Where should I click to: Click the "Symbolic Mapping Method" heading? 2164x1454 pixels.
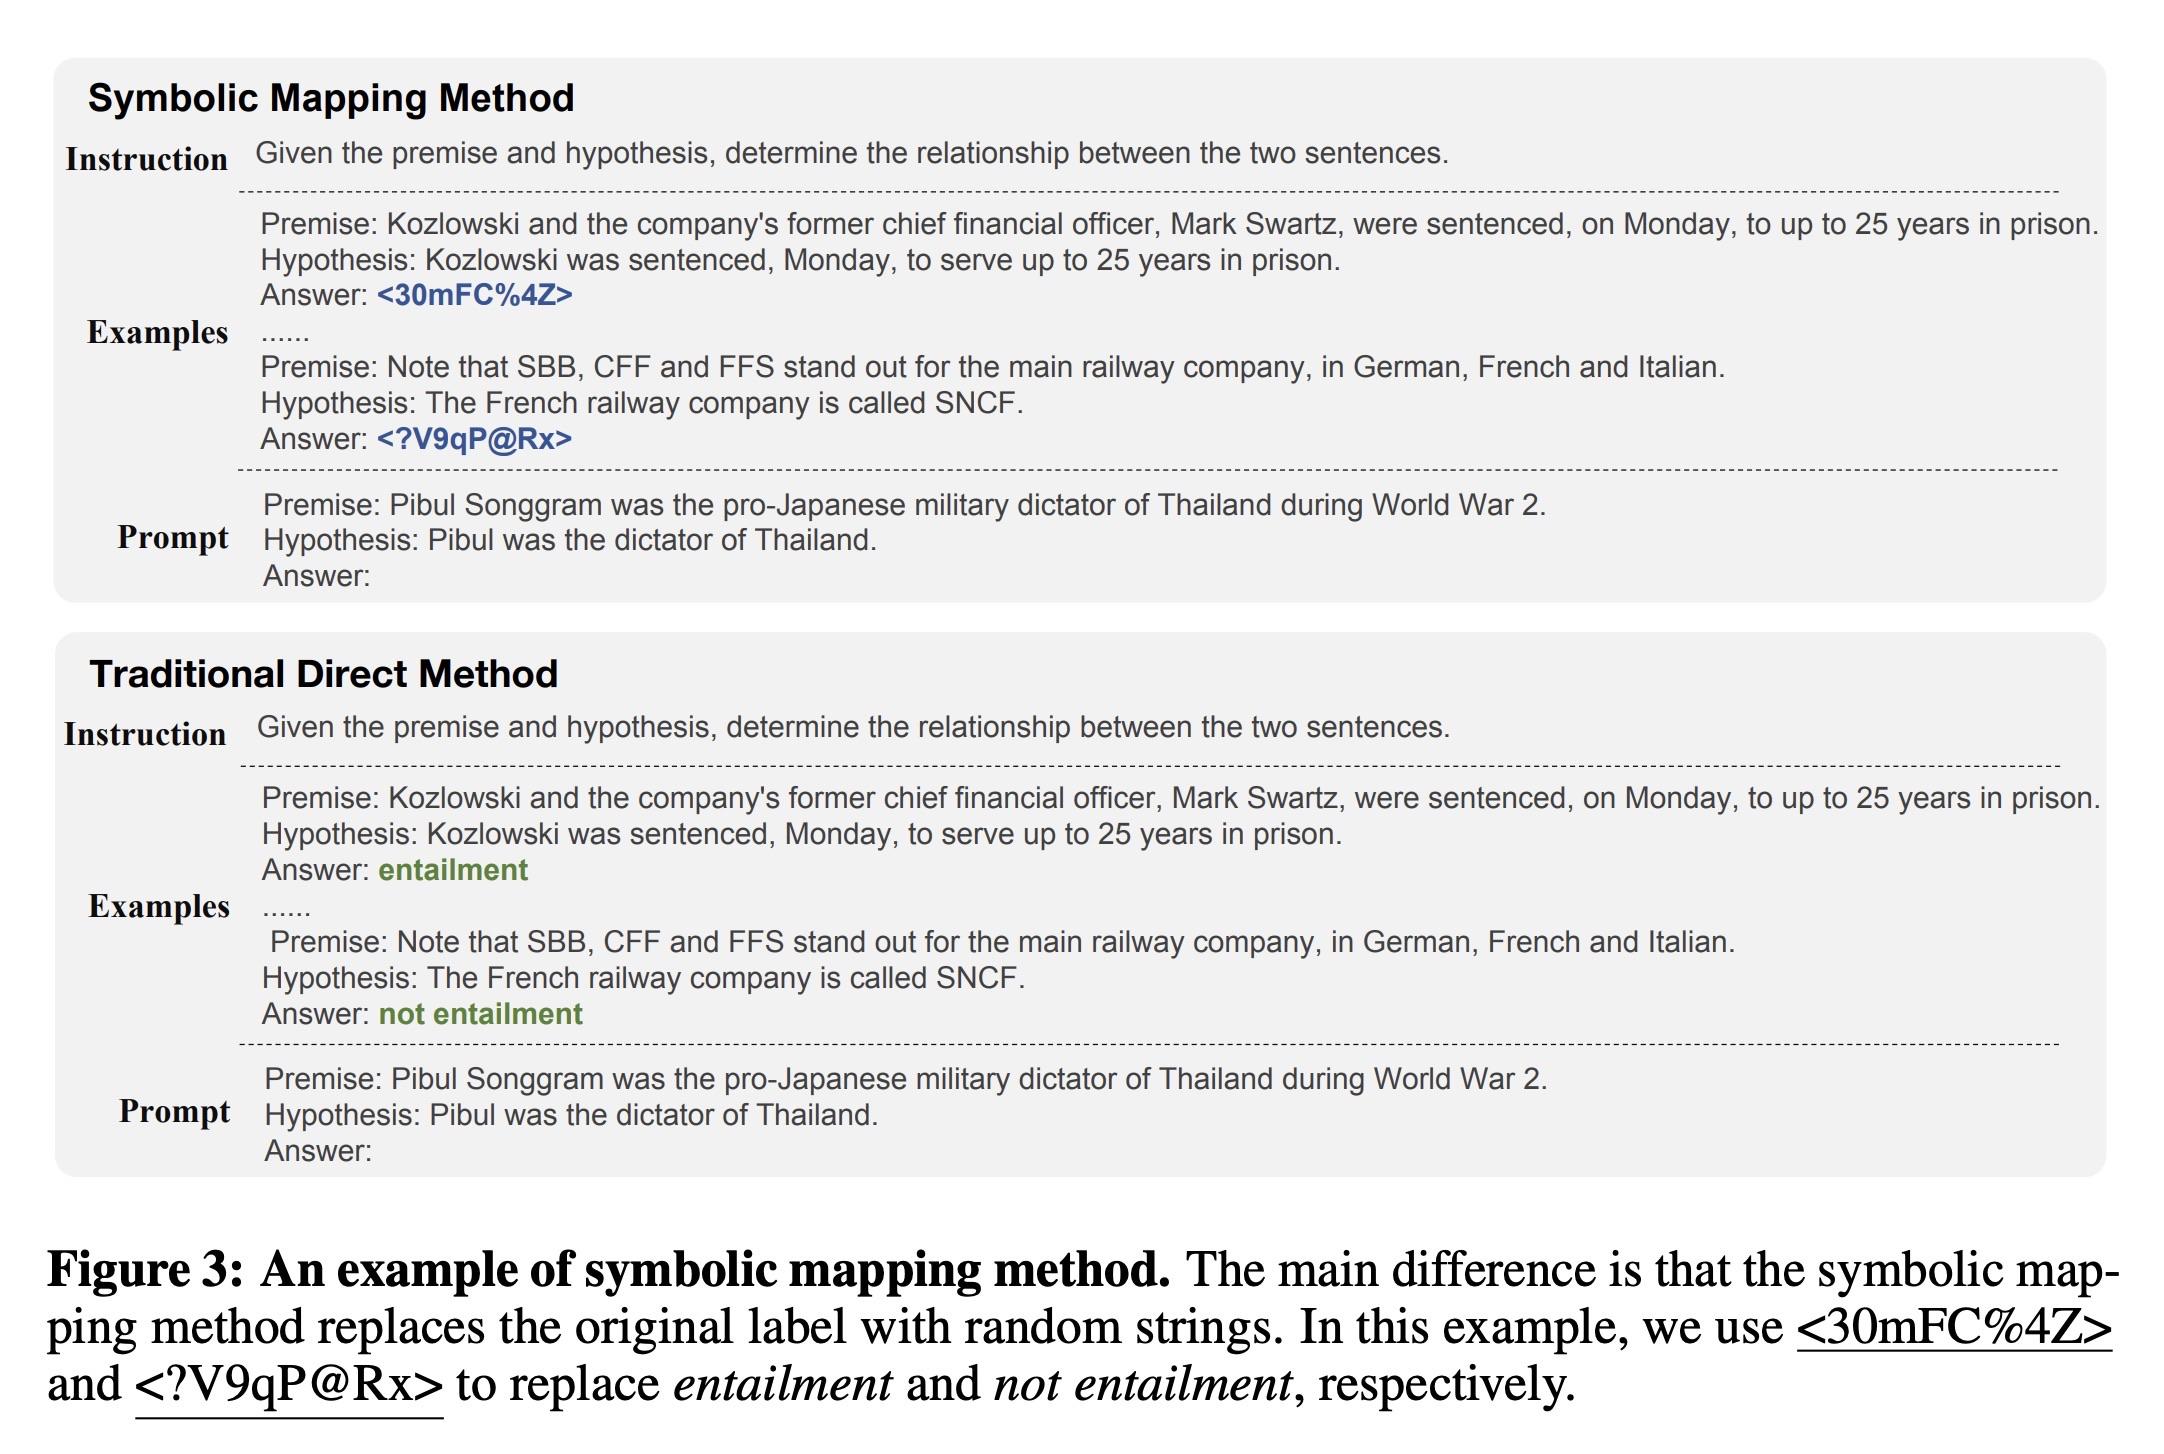[x=331, y=98]
